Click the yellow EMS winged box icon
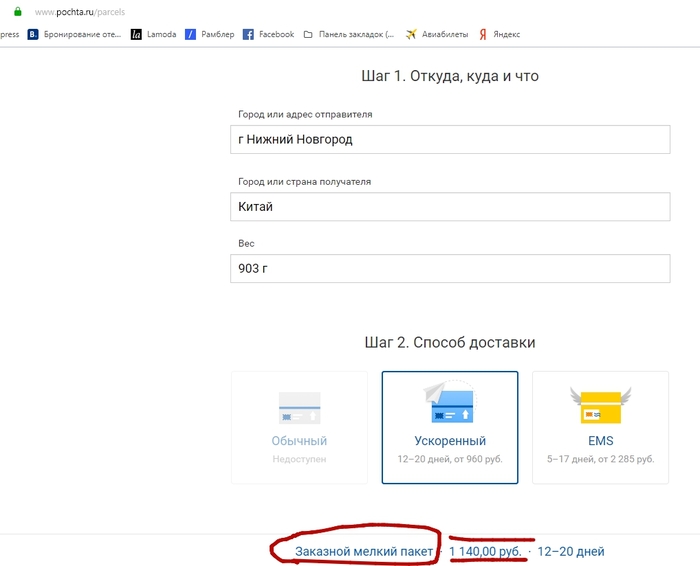This screenshot has width=700, height=566. (600, 405)
